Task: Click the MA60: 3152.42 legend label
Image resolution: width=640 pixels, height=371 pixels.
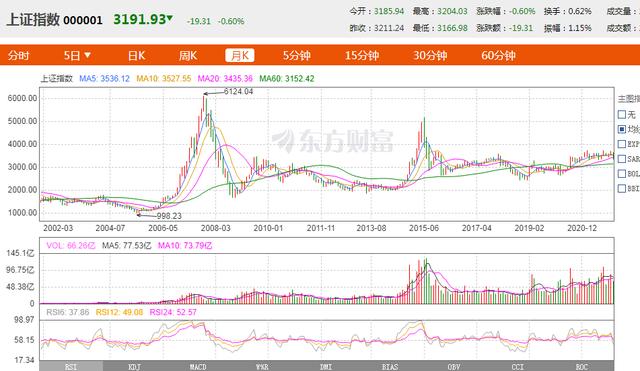Action: [x=287, y=78]
